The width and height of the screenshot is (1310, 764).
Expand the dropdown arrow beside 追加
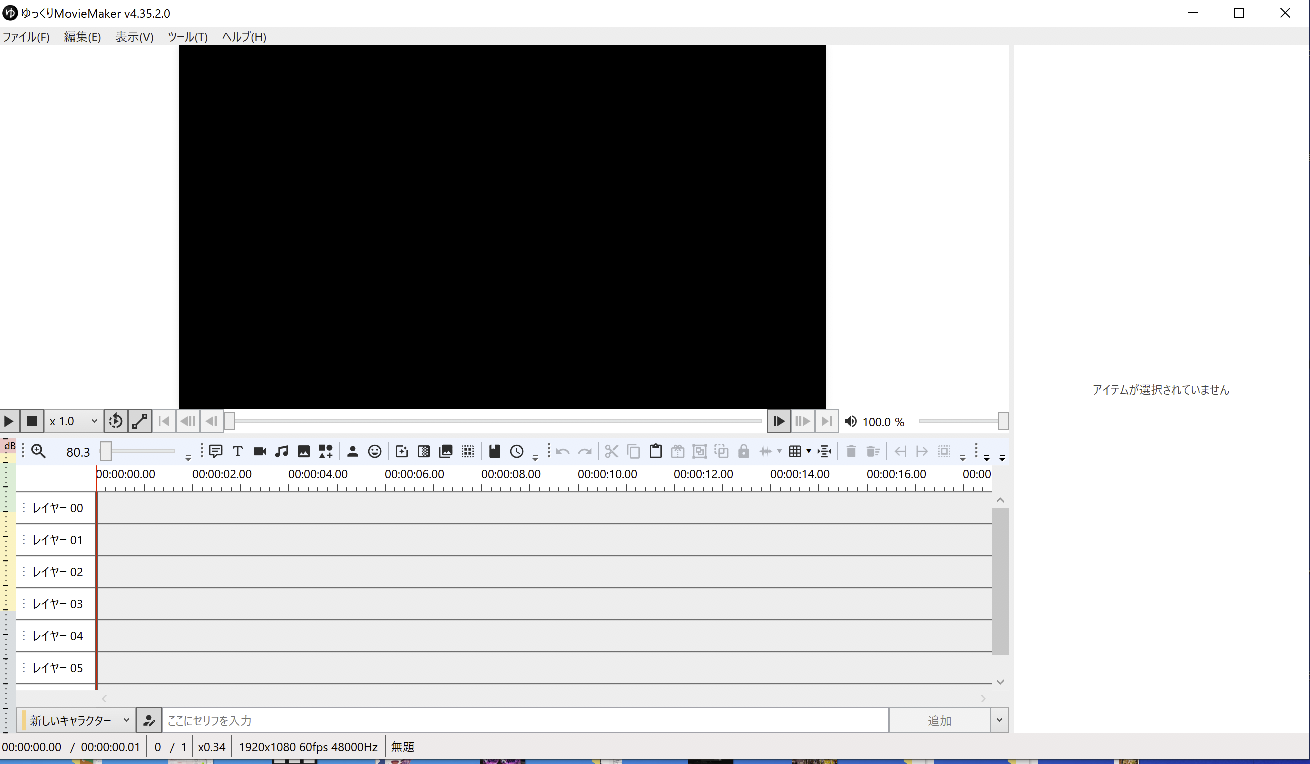[x=999, y=720]
